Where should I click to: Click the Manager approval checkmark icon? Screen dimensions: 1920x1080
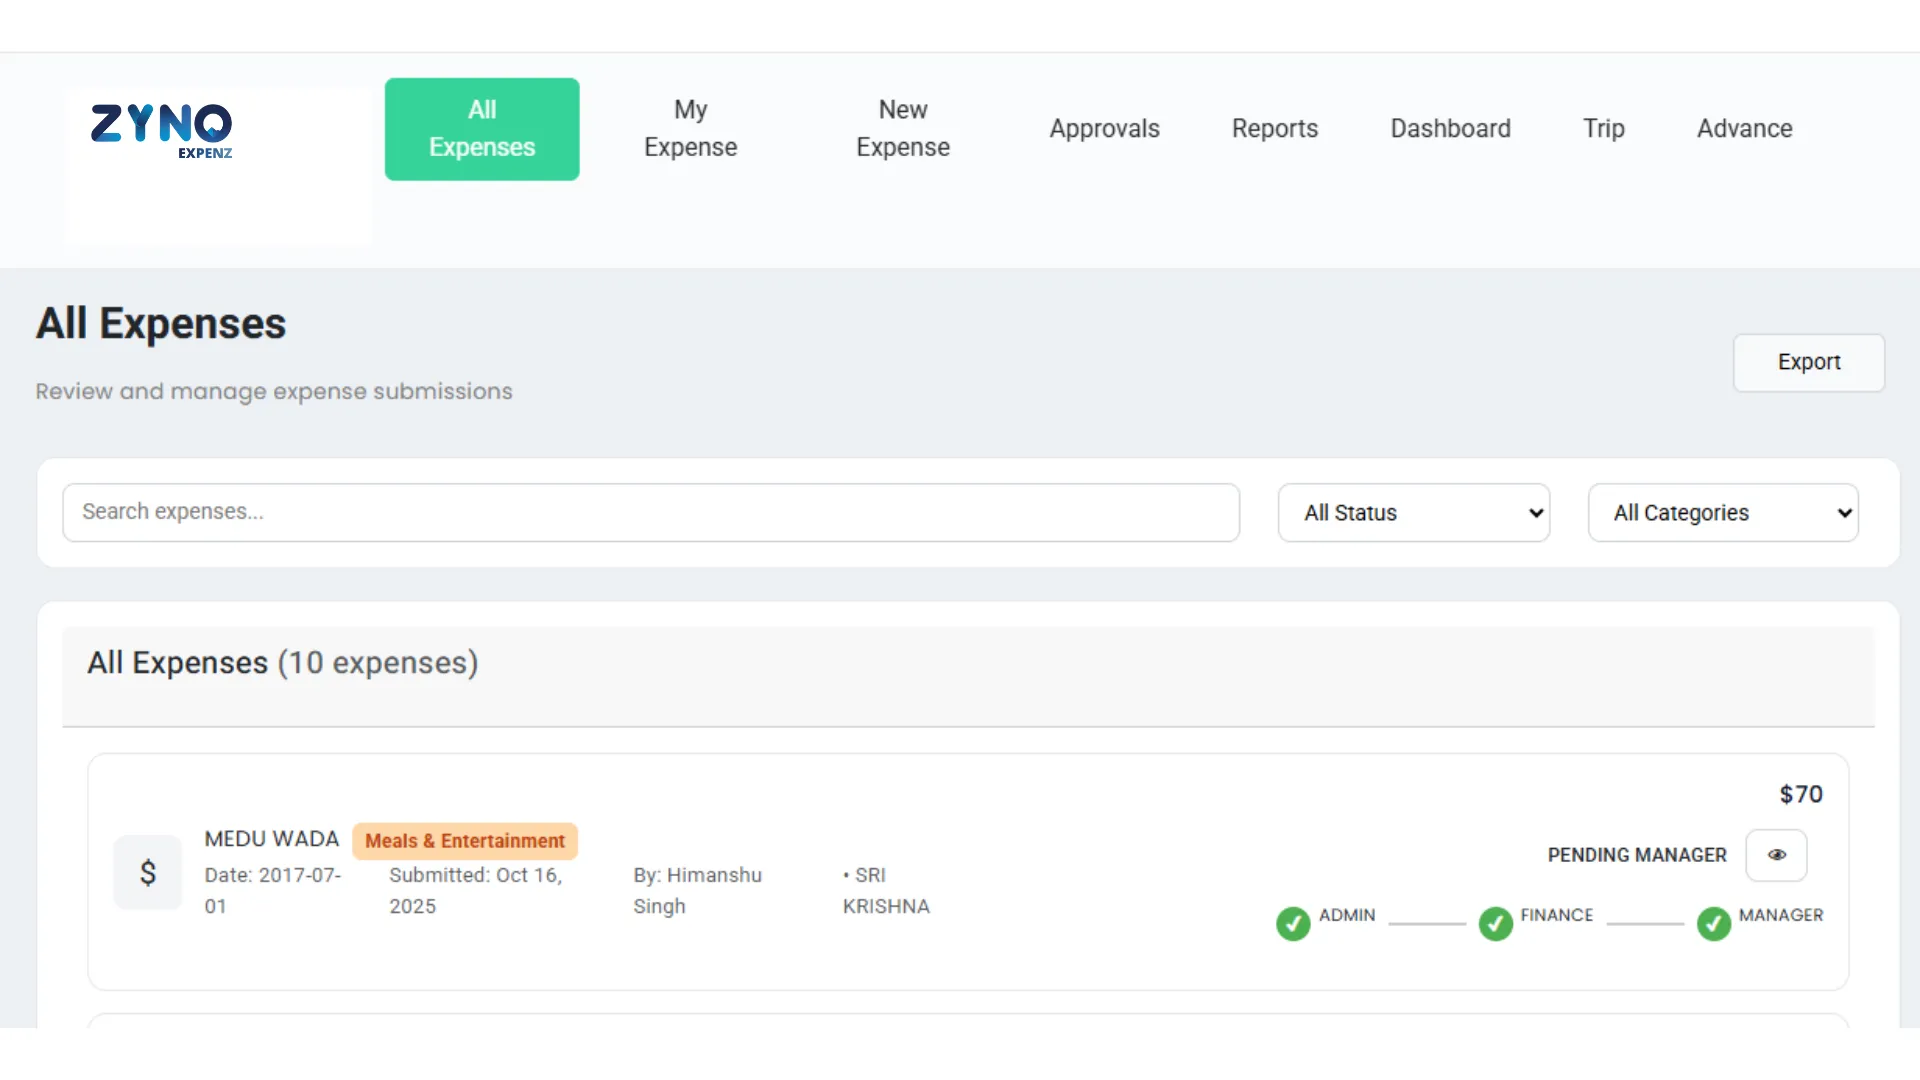click(x=1713, y=923)
